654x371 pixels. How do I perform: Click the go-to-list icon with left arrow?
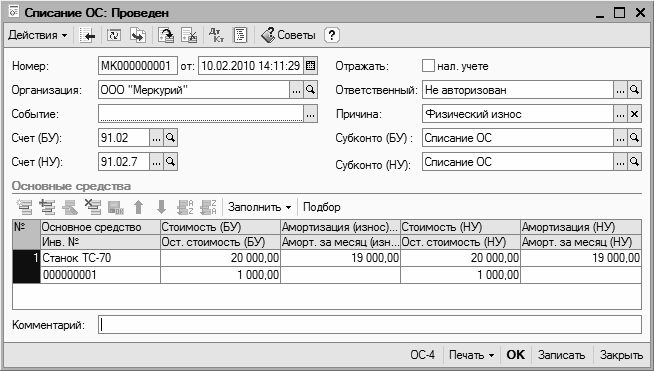point(87,35)
